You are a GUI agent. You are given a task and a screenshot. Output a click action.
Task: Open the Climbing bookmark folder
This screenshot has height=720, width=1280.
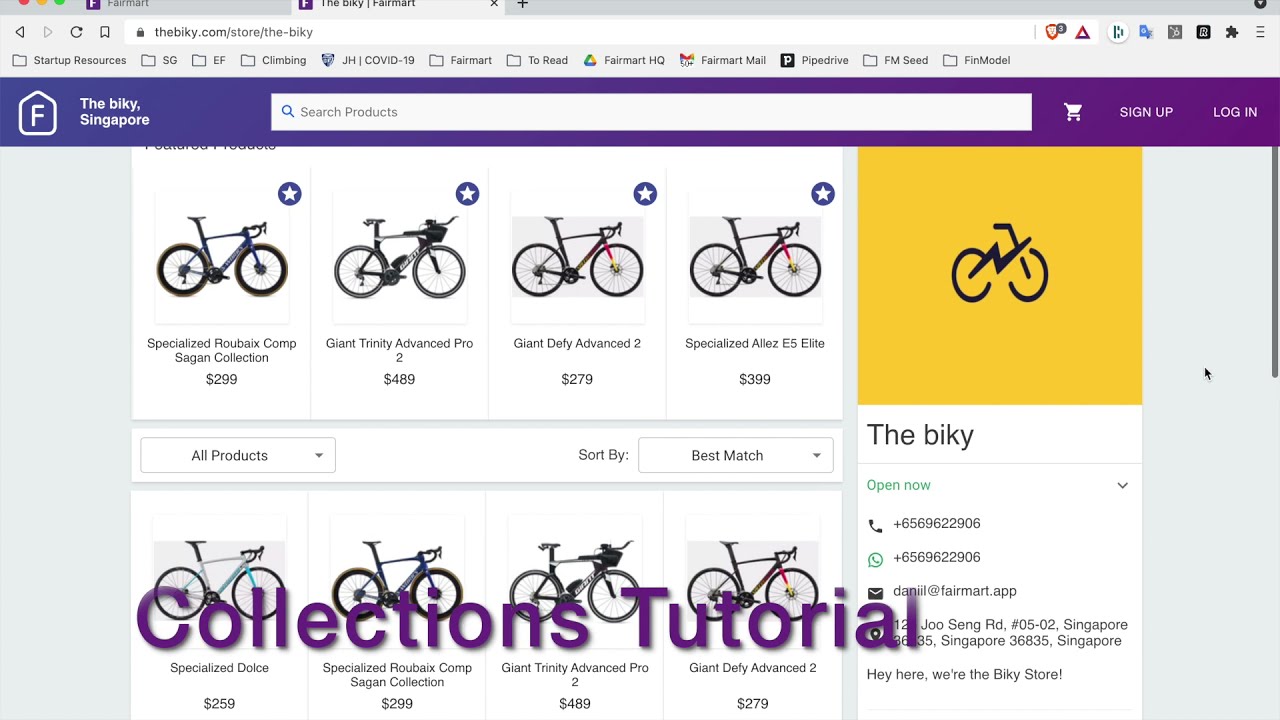pyautogui.click(x=274, y=60)
